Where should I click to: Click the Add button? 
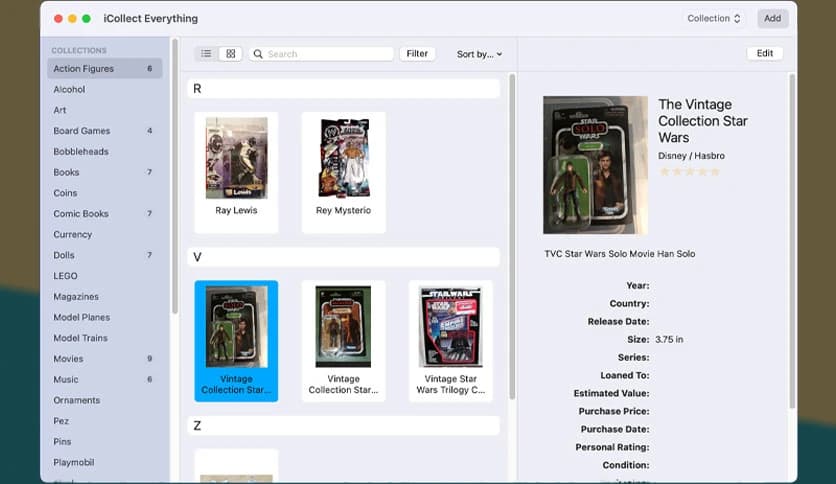pos(773,19)
